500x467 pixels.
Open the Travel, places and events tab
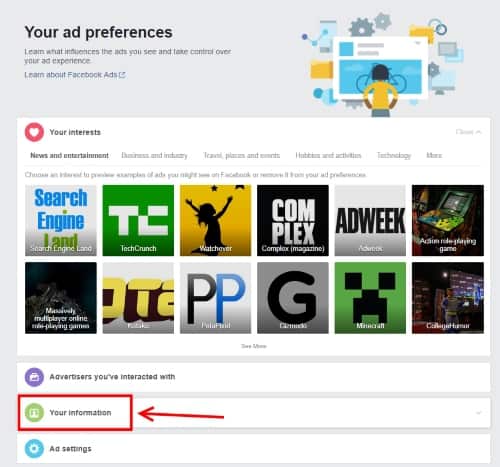pos(242,155)
